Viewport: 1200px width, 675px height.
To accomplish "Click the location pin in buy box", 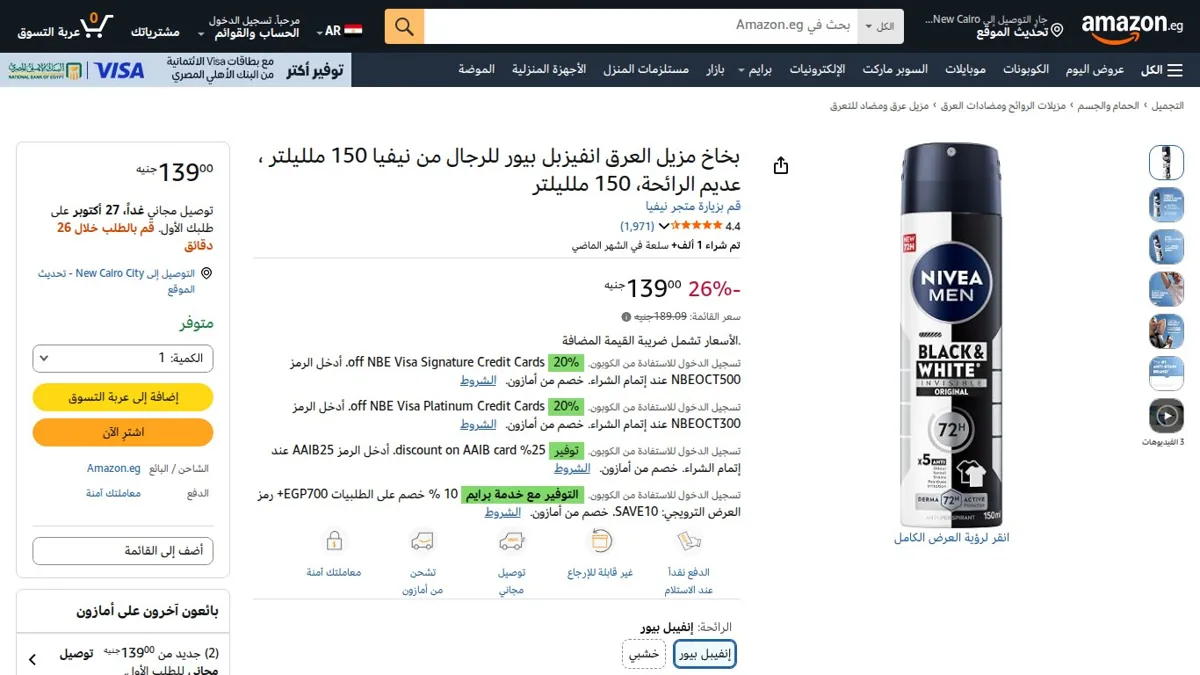I will point(206,273).
